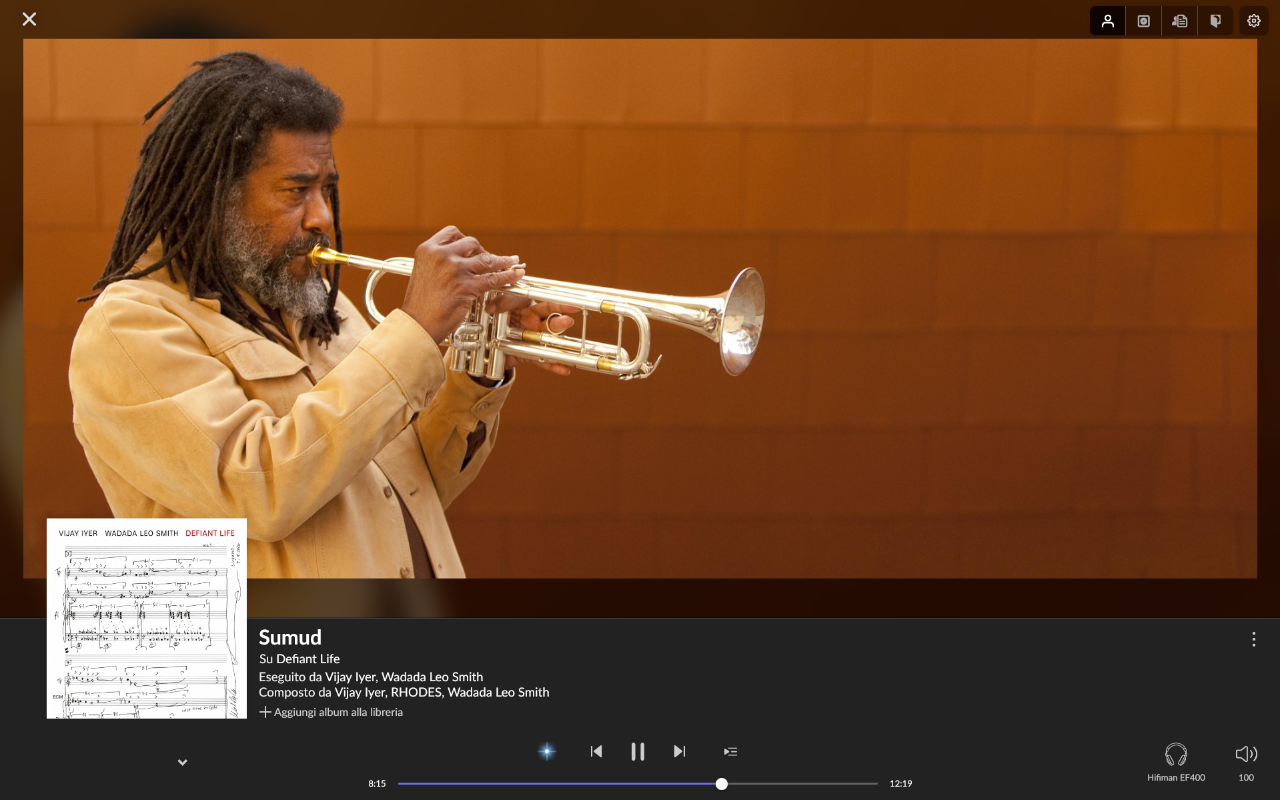Viewport: 1280px width, 800px height.
Task: Skip back to previous track
Action: 596,751
